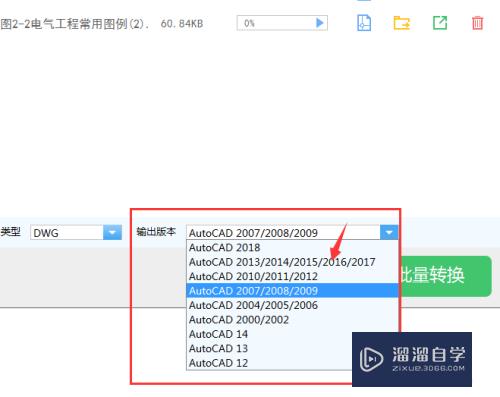Screen dimensions: 500x397
Task: Pick the AutoCAD 2010/2011/2012 option
Action: (x=292, y=276)
